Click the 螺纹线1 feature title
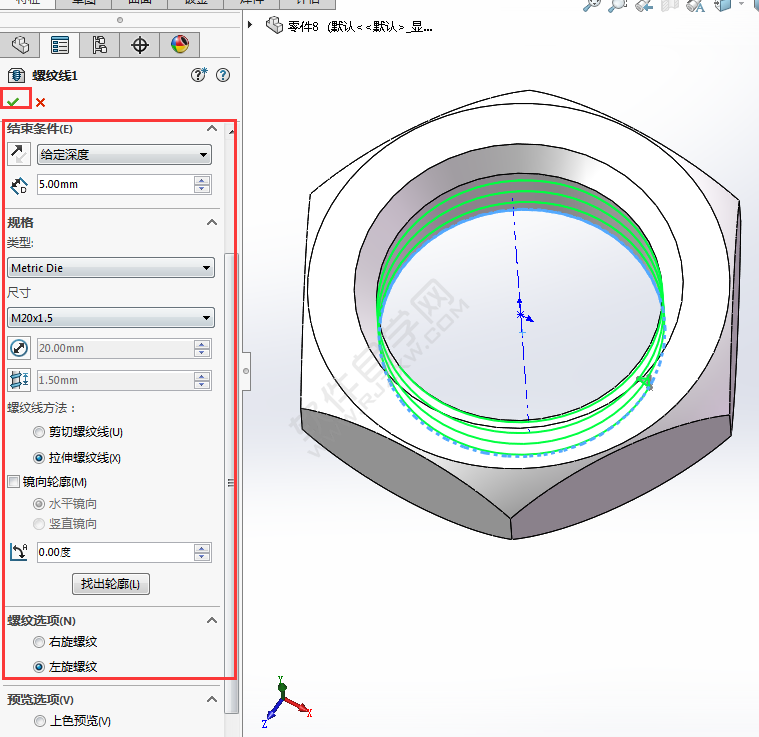Viewport: 759px width, 737px height. pyautogui.click(x=55, y=76)
